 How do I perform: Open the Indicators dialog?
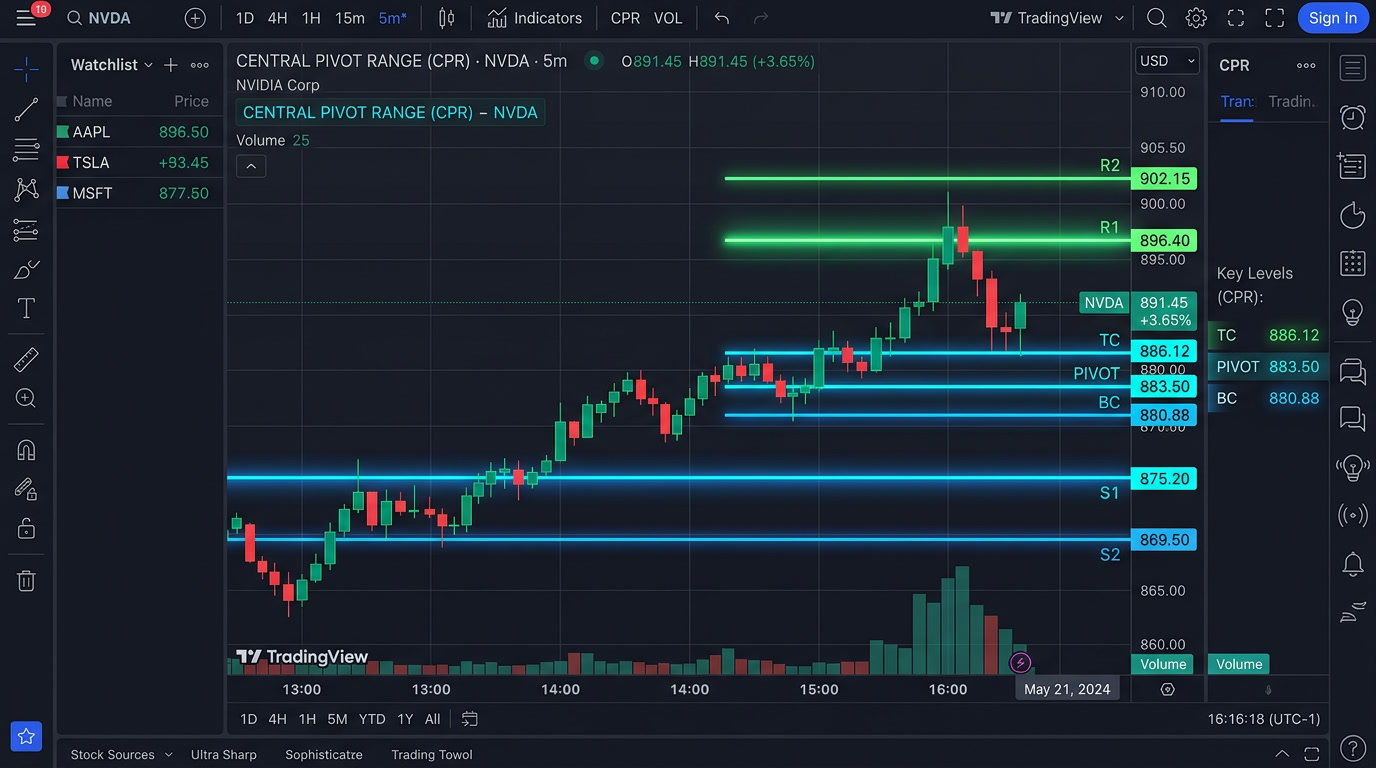pos(535,18)
